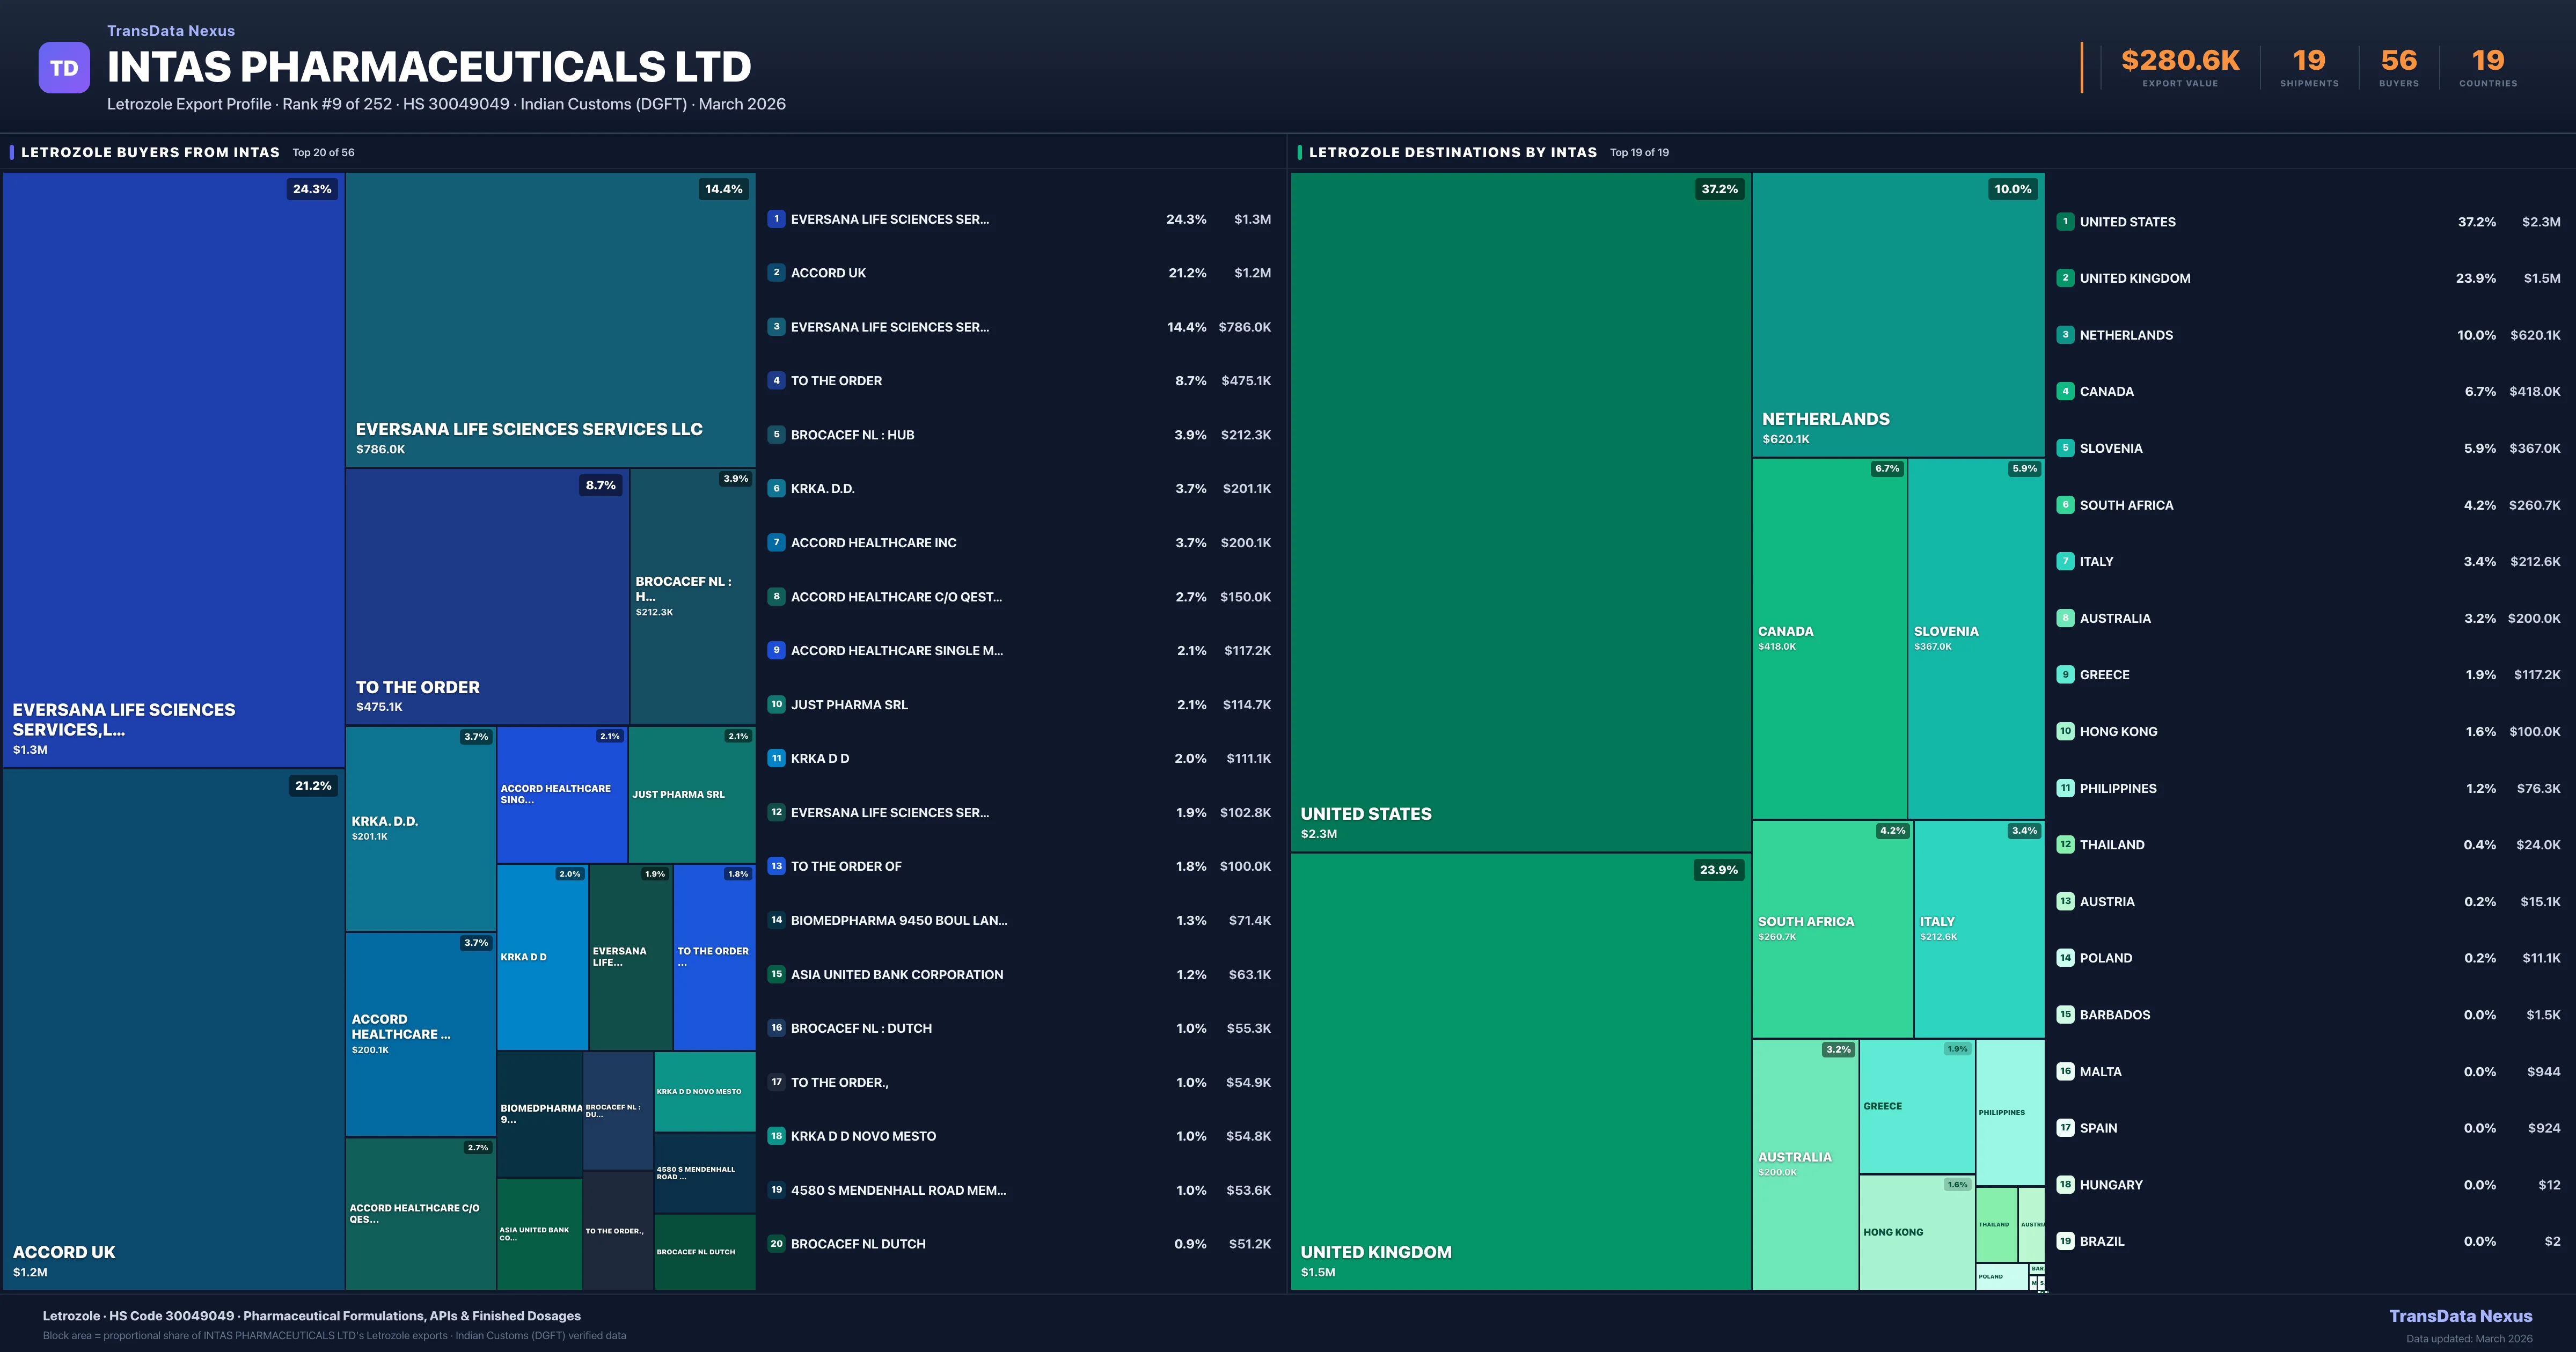Select the ACCORD UK treemap block
This screenshot has height=1352, width=2576.
coord(173,1030)
